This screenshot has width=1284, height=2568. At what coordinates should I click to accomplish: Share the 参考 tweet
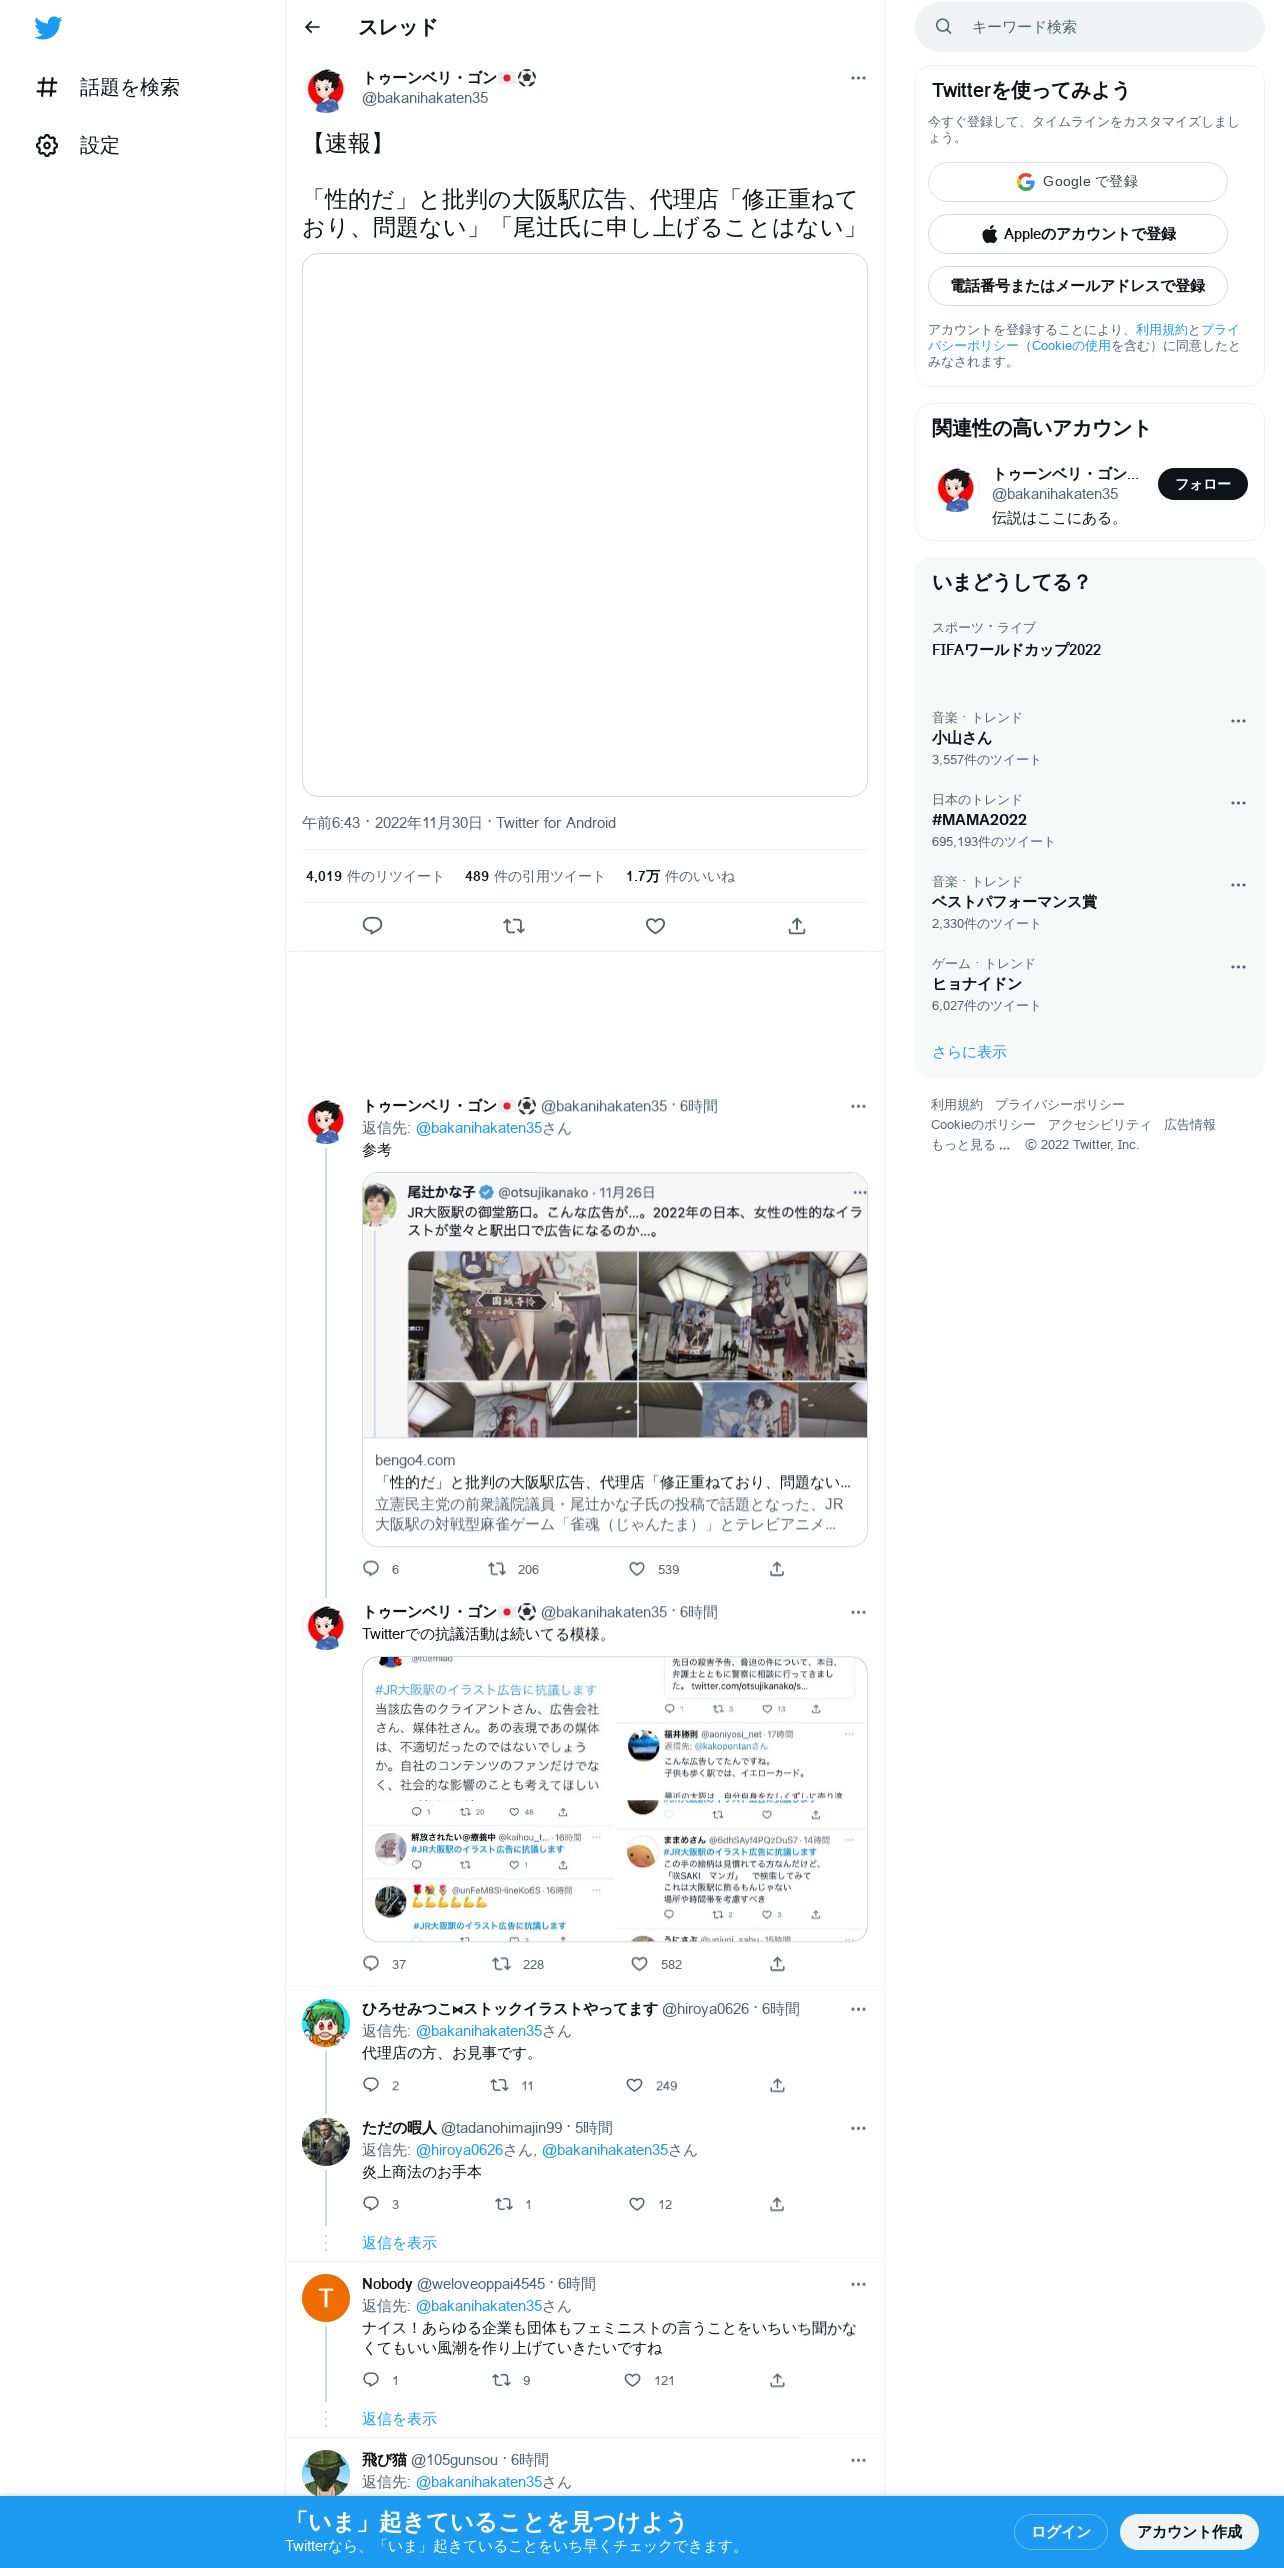[x=777, y=1569]
